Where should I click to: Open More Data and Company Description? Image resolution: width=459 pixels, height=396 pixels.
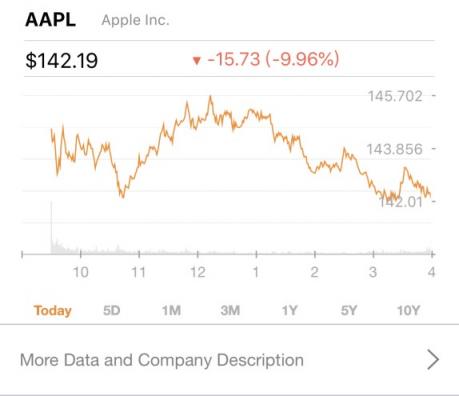(229, 360)
